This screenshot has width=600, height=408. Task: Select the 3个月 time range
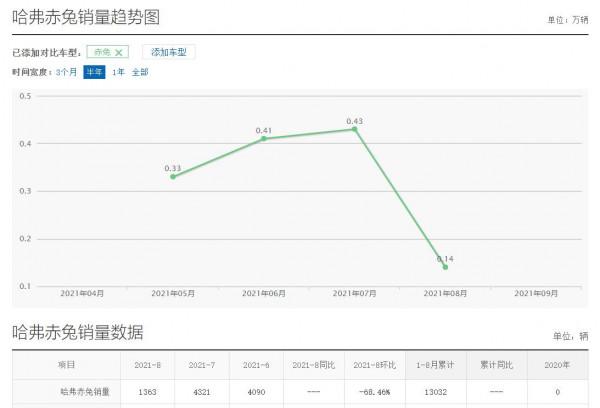click(67, 72)
